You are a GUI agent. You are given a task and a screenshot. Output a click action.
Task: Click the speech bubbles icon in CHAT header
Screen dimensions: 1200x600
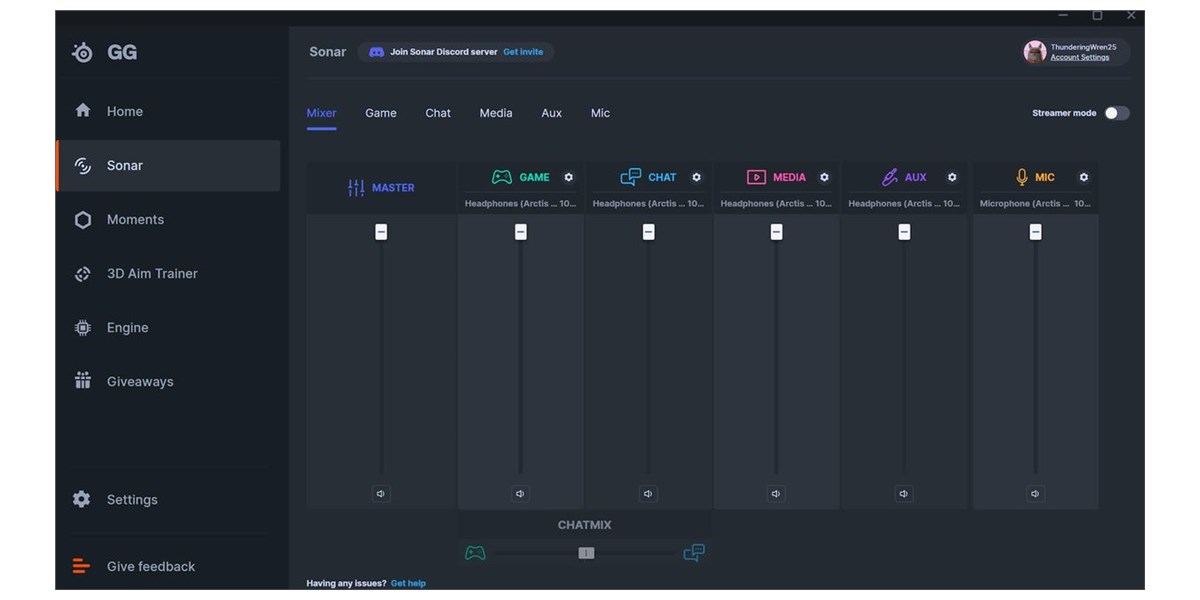pyautogui.click(x=630, y=177)
